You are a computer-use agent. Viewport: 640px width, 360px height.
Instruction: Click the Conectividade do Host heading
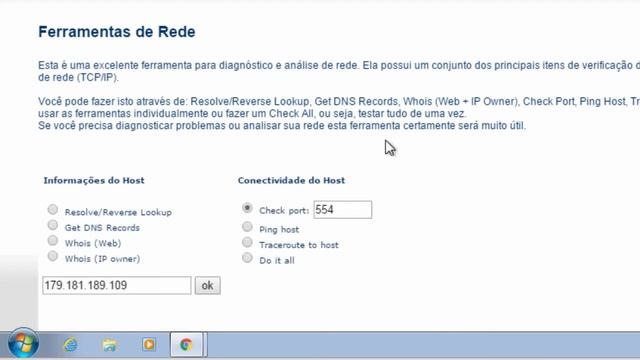pyautogui.click(x=291, y=180)
